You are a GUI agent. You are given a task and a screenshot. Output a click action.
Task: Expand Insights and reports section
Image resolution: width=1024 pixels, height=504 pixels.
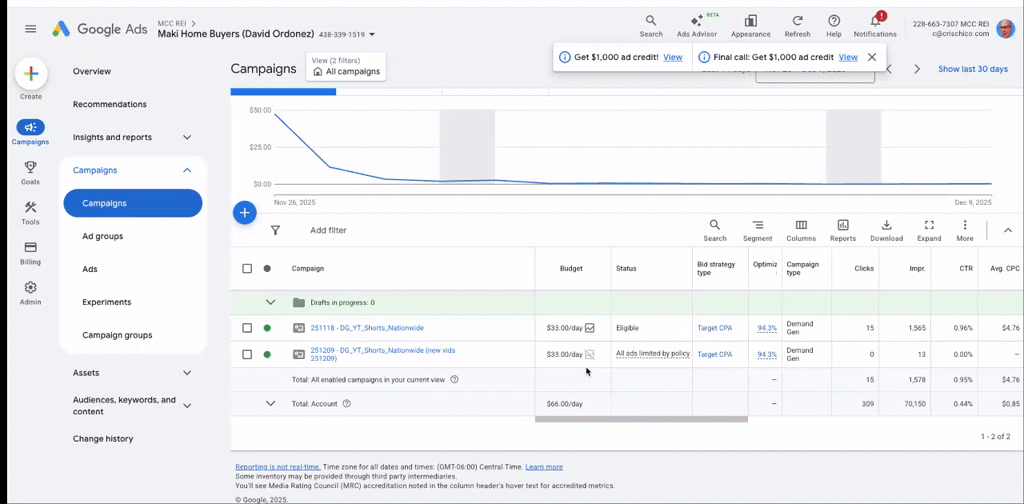point(187,137)
